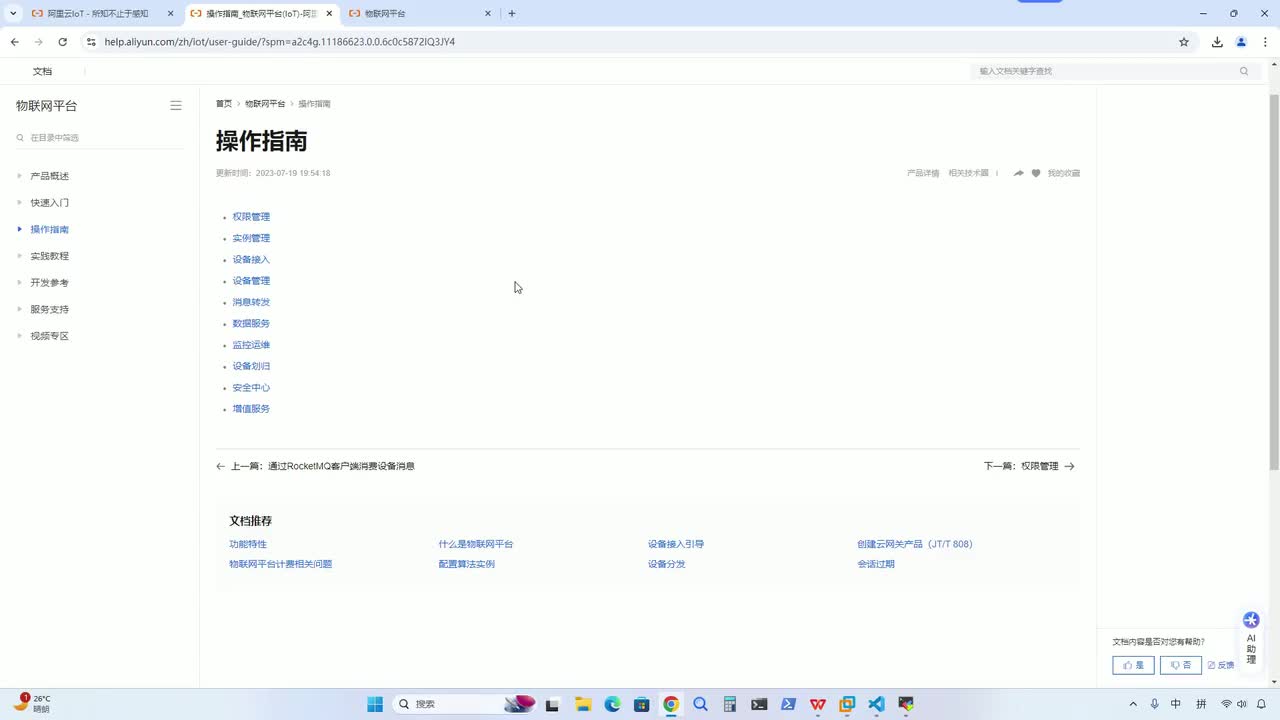Toggle 中 input language indicator

(1176, 704)
